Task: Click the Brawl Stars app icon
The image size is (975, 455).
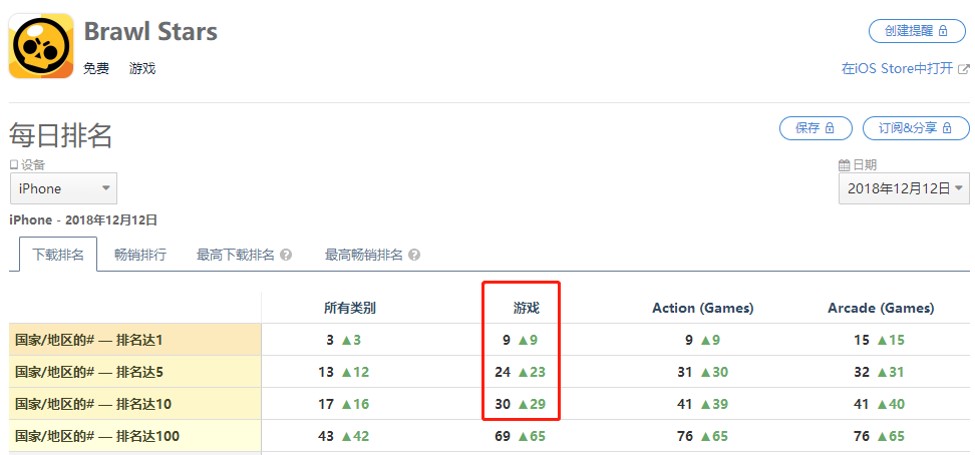Action: pos(41,46)
